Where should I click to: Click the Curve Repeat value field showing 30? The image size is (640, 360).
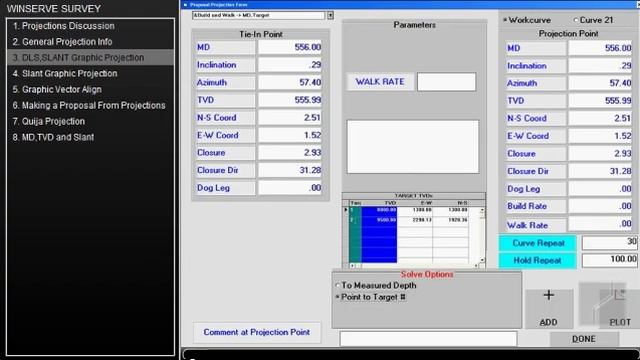pyautogui.click(x=609, y=242)
